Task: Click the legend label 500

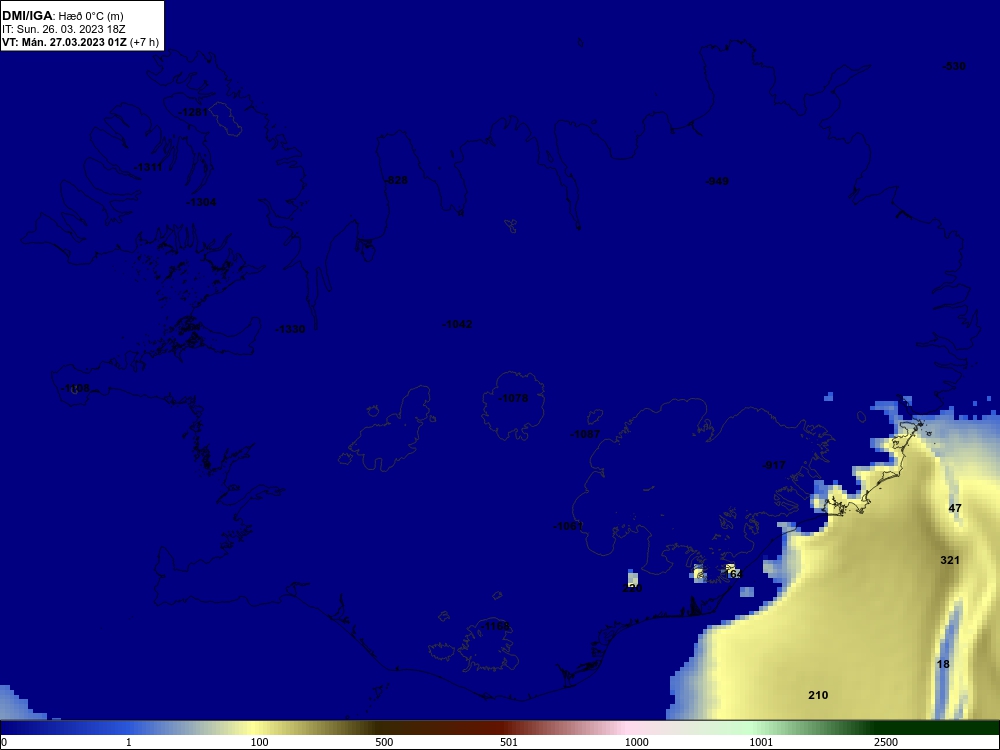Action: (385, 742)
